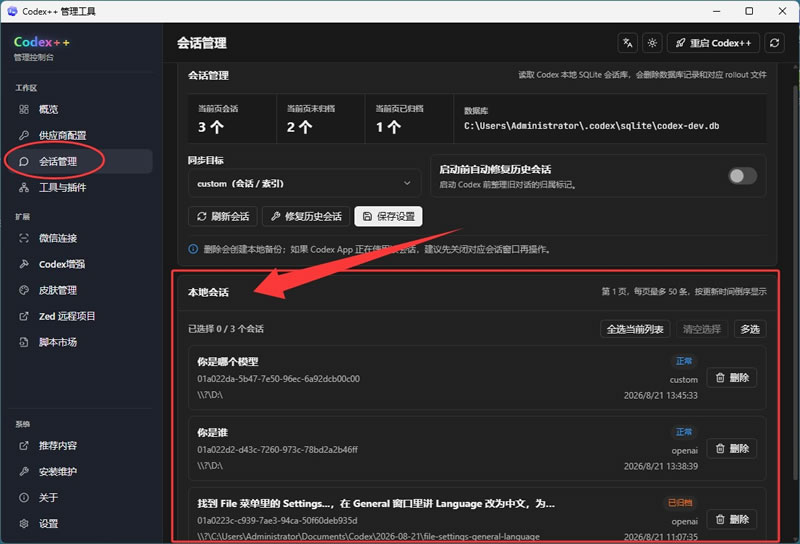Delete the 你是谁 session
800x544 pixels.
click(x=732, y=449)
